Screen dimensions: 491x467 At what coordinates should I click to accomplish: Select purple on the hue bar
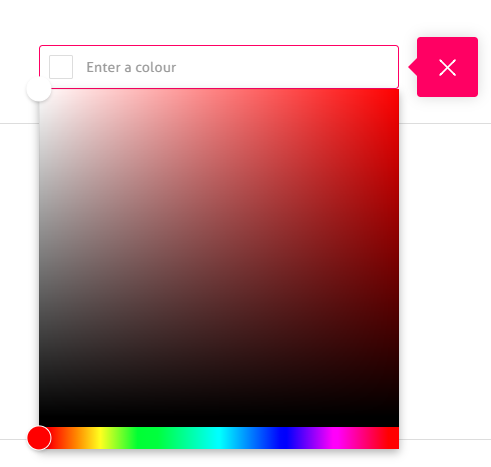[309, 438]
